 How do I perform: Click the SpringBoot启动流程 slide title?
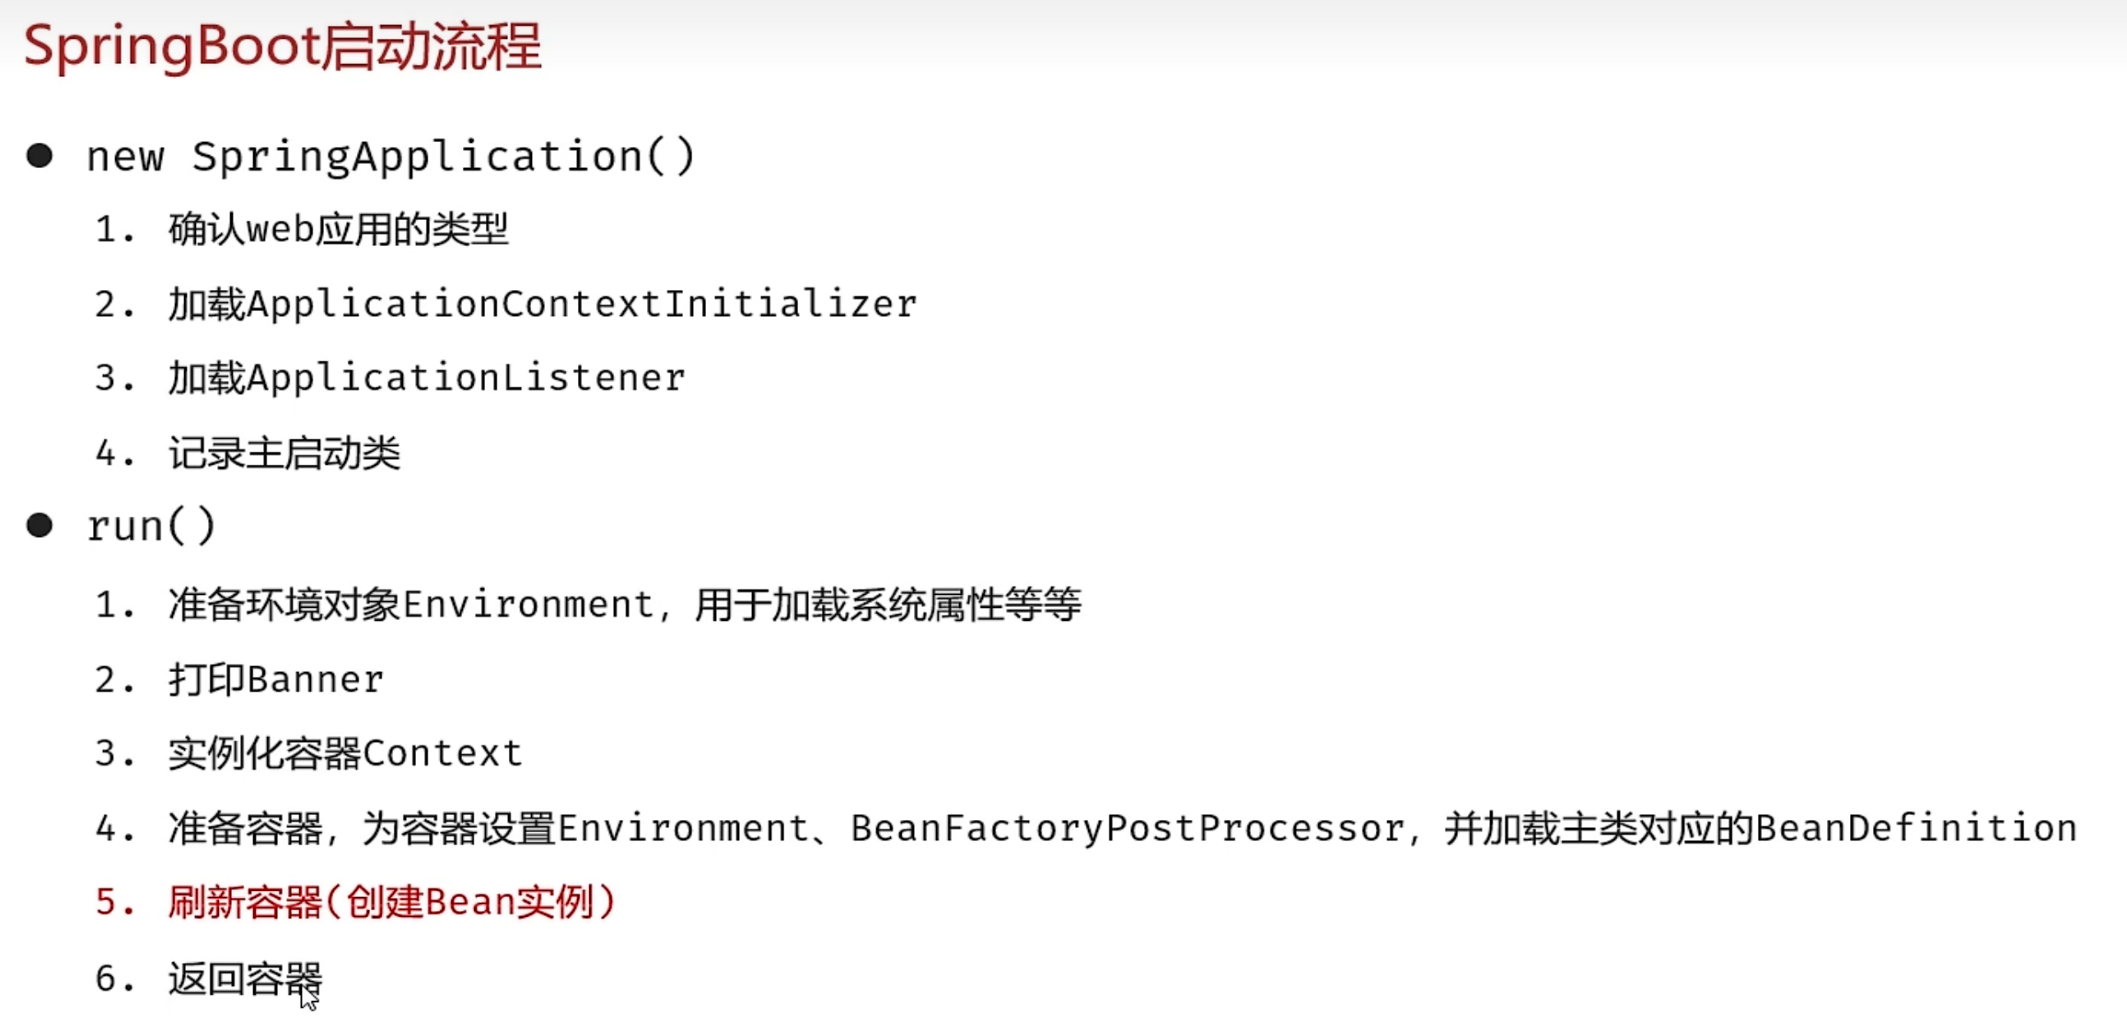(x=282, y=47)
